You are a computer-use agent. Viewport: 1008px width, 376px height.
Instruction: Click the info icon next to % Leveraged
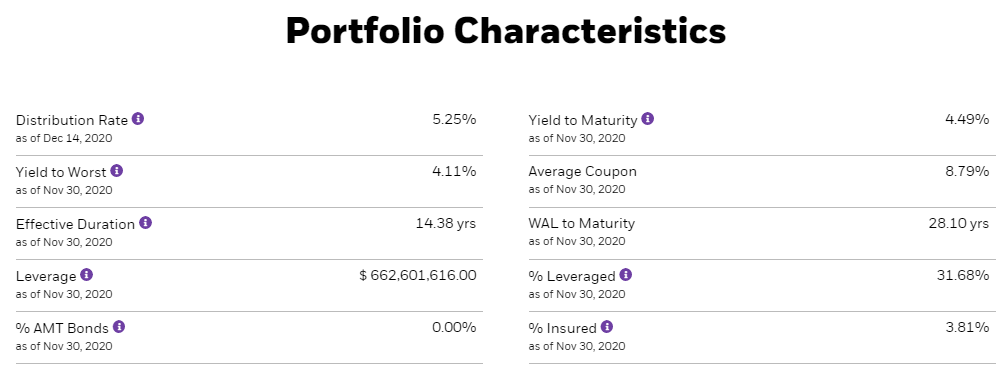(x=626, y=275)
